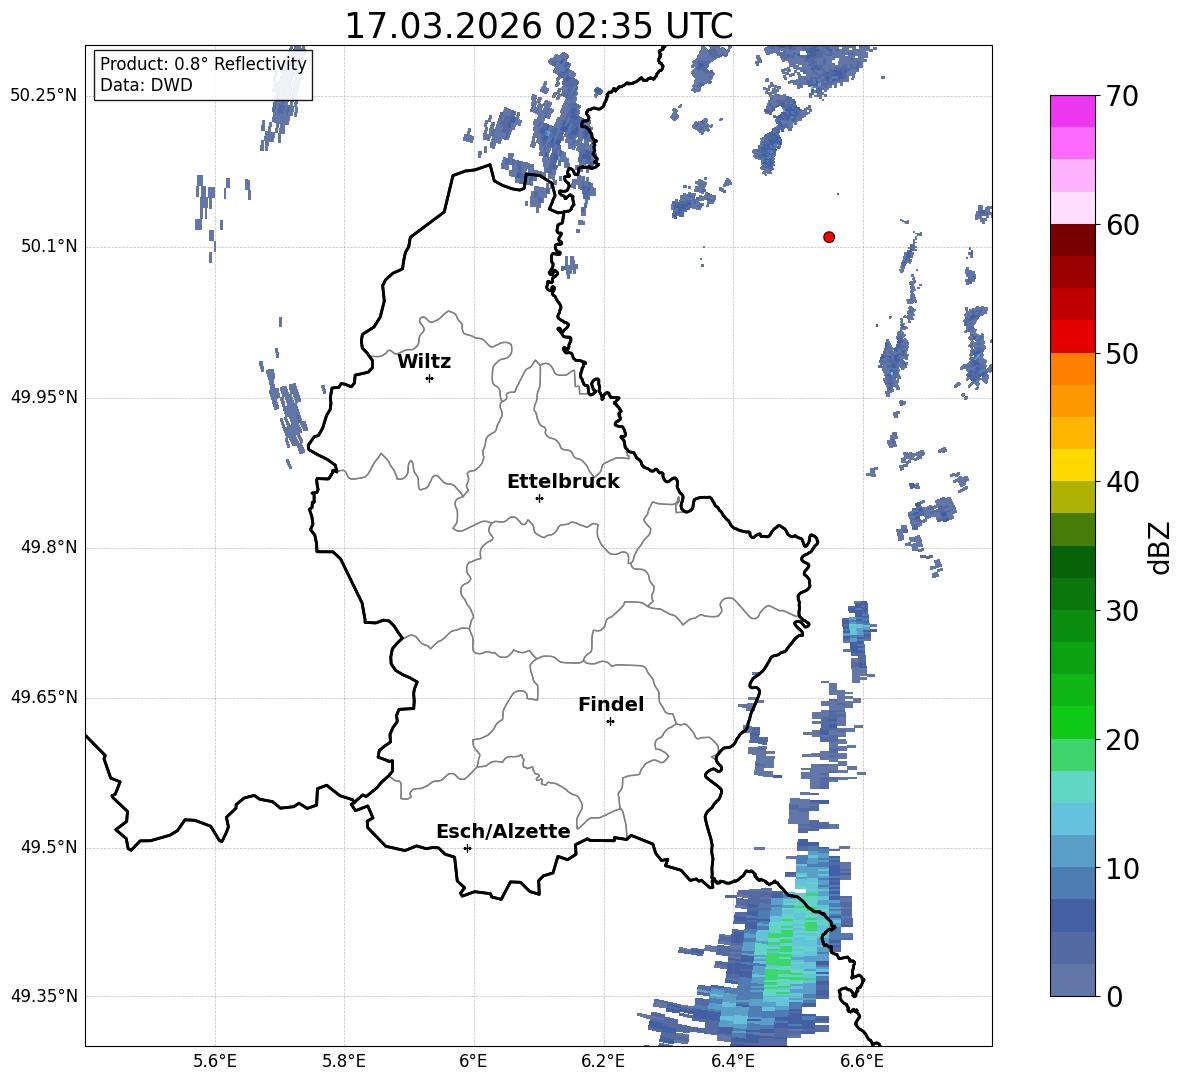Click the red dot radar marker
This screenshot has height=1081, width=1184.
(x=829, y=237)
